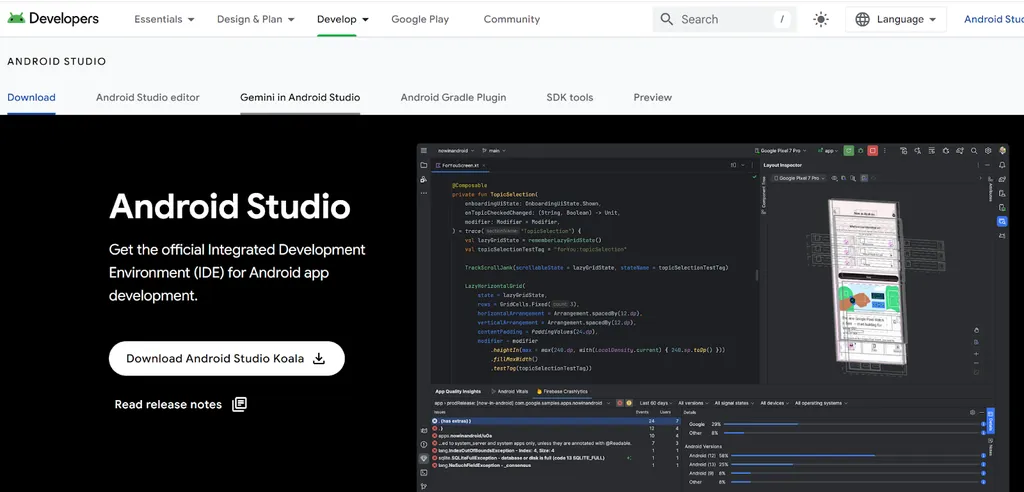The width and height of the screenshot is (1024, 492).
Task: Open the Last 60 days filter dropdown
Action: click(656, 403)
